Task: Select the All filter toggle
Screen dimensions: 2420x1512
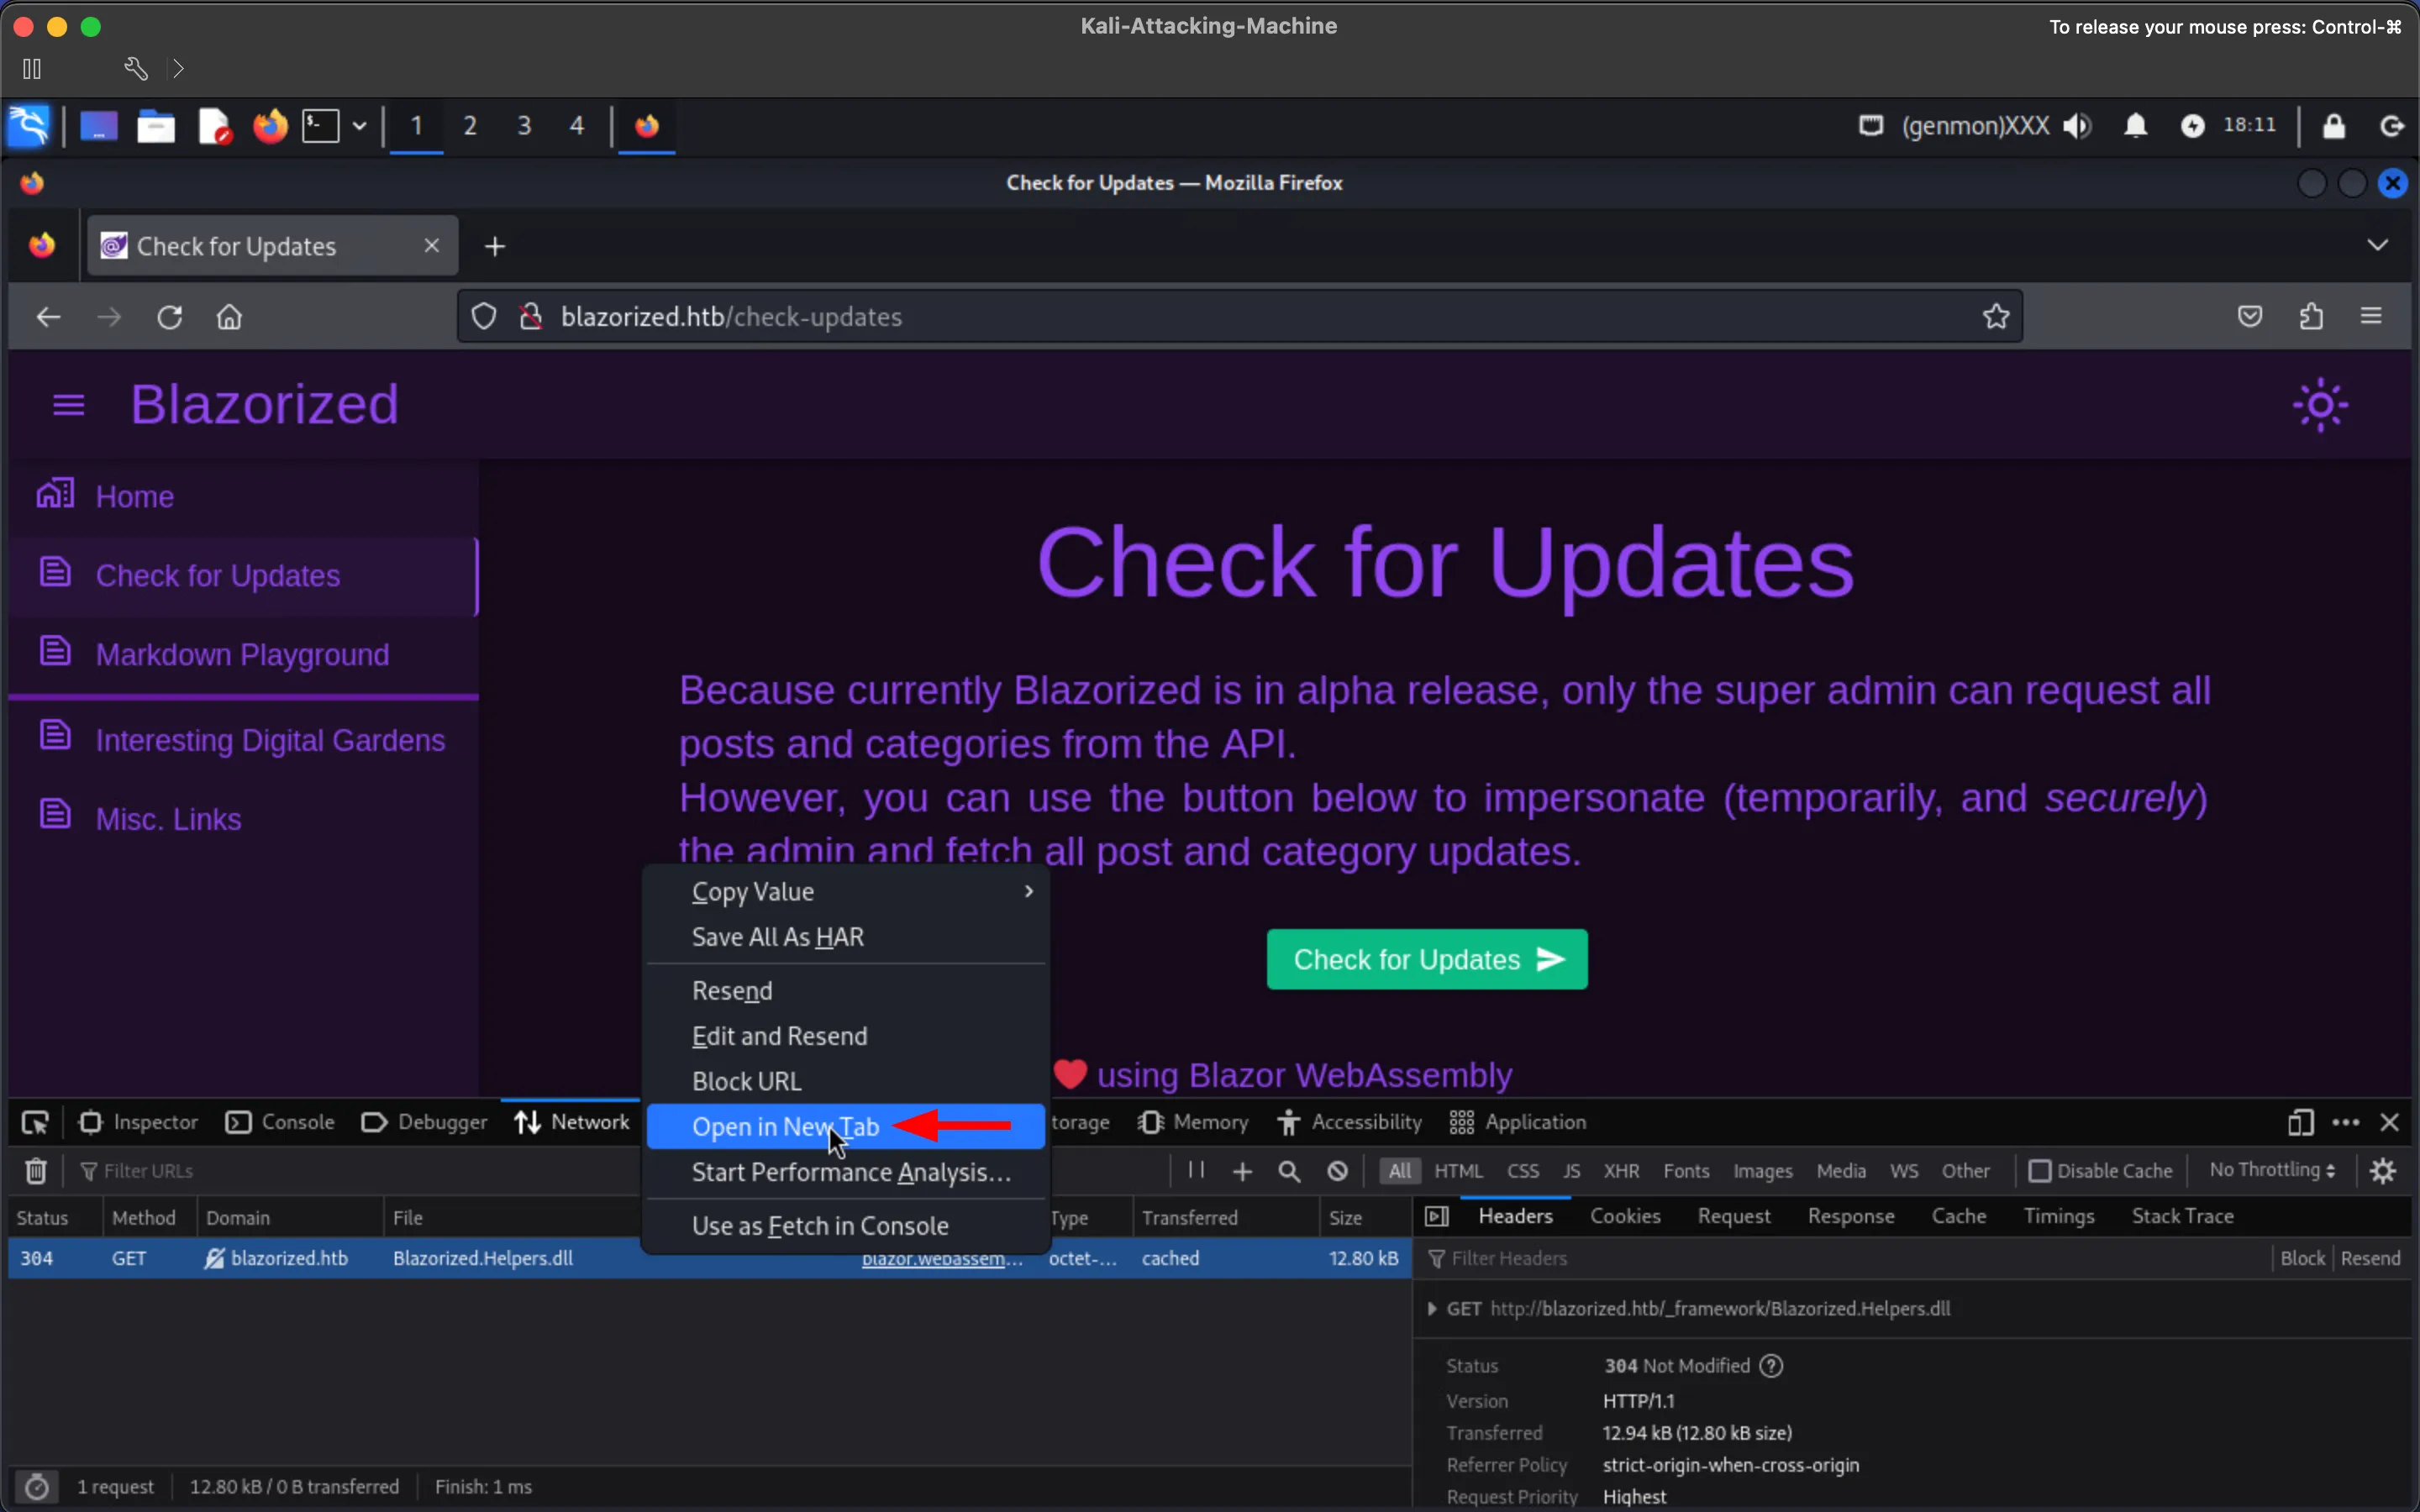Action: point(1400,1170)
